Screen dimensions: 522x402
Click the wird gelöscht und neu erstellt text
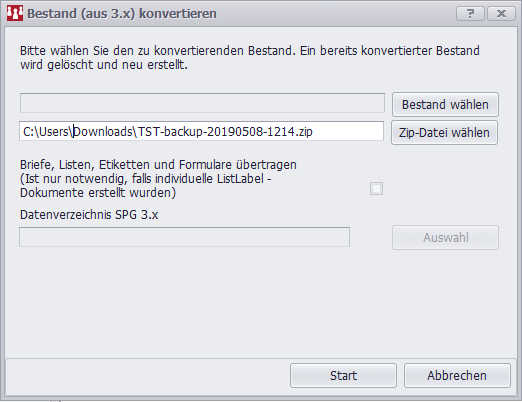click(x=104, y=65)
